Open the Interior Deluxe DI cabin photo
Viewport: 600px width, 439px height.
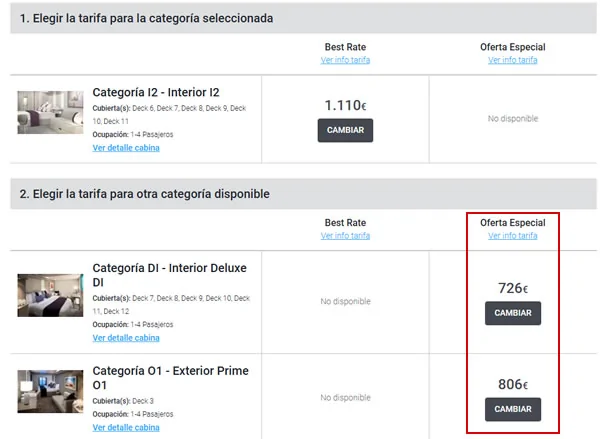coord(50,295)
